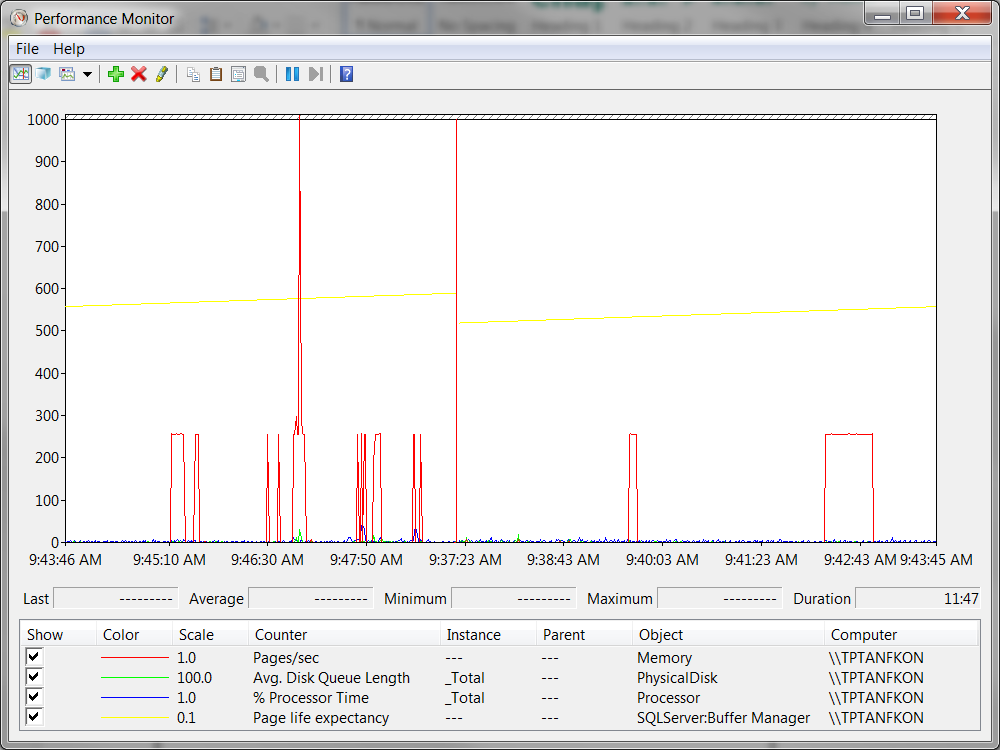Uncheck Show for Pages/sec counter
1000x750 pixels.
click(34, 657)
